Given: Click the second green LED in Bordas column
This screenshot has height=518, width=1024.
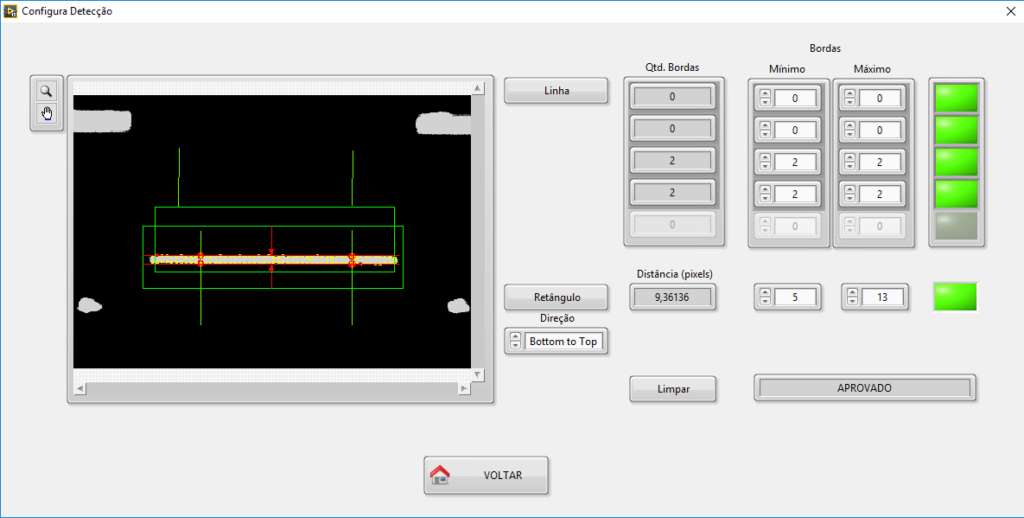Looking at the screenshot, I should pyautogui.click(x=957, y=130).
